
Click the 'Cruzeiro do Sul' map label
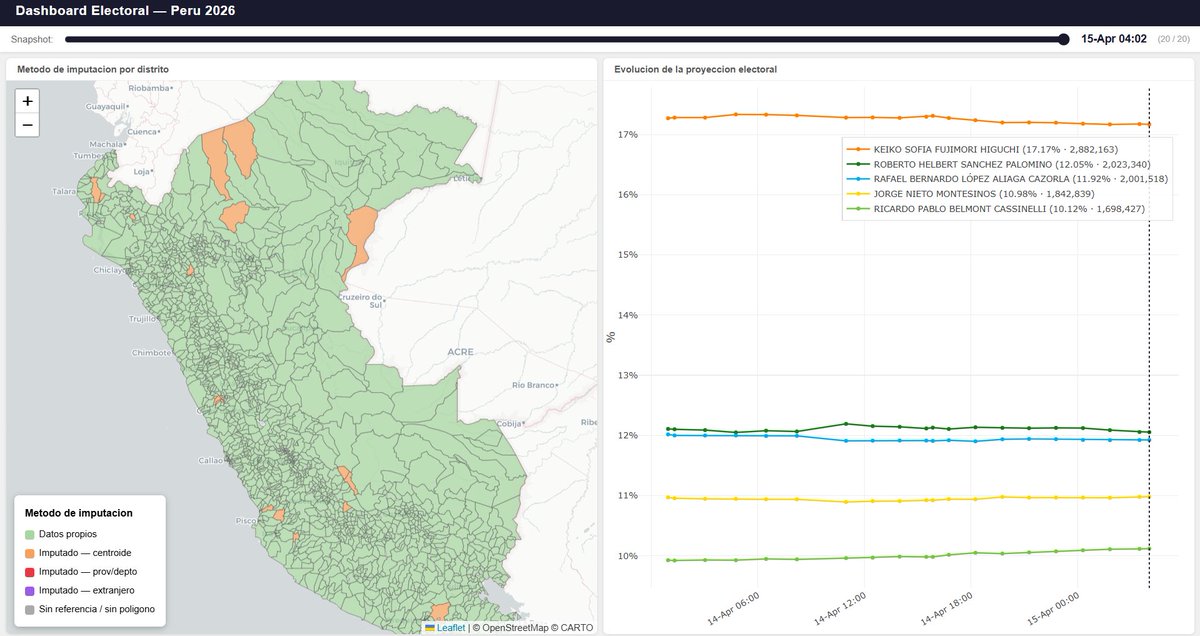(363, 301)
